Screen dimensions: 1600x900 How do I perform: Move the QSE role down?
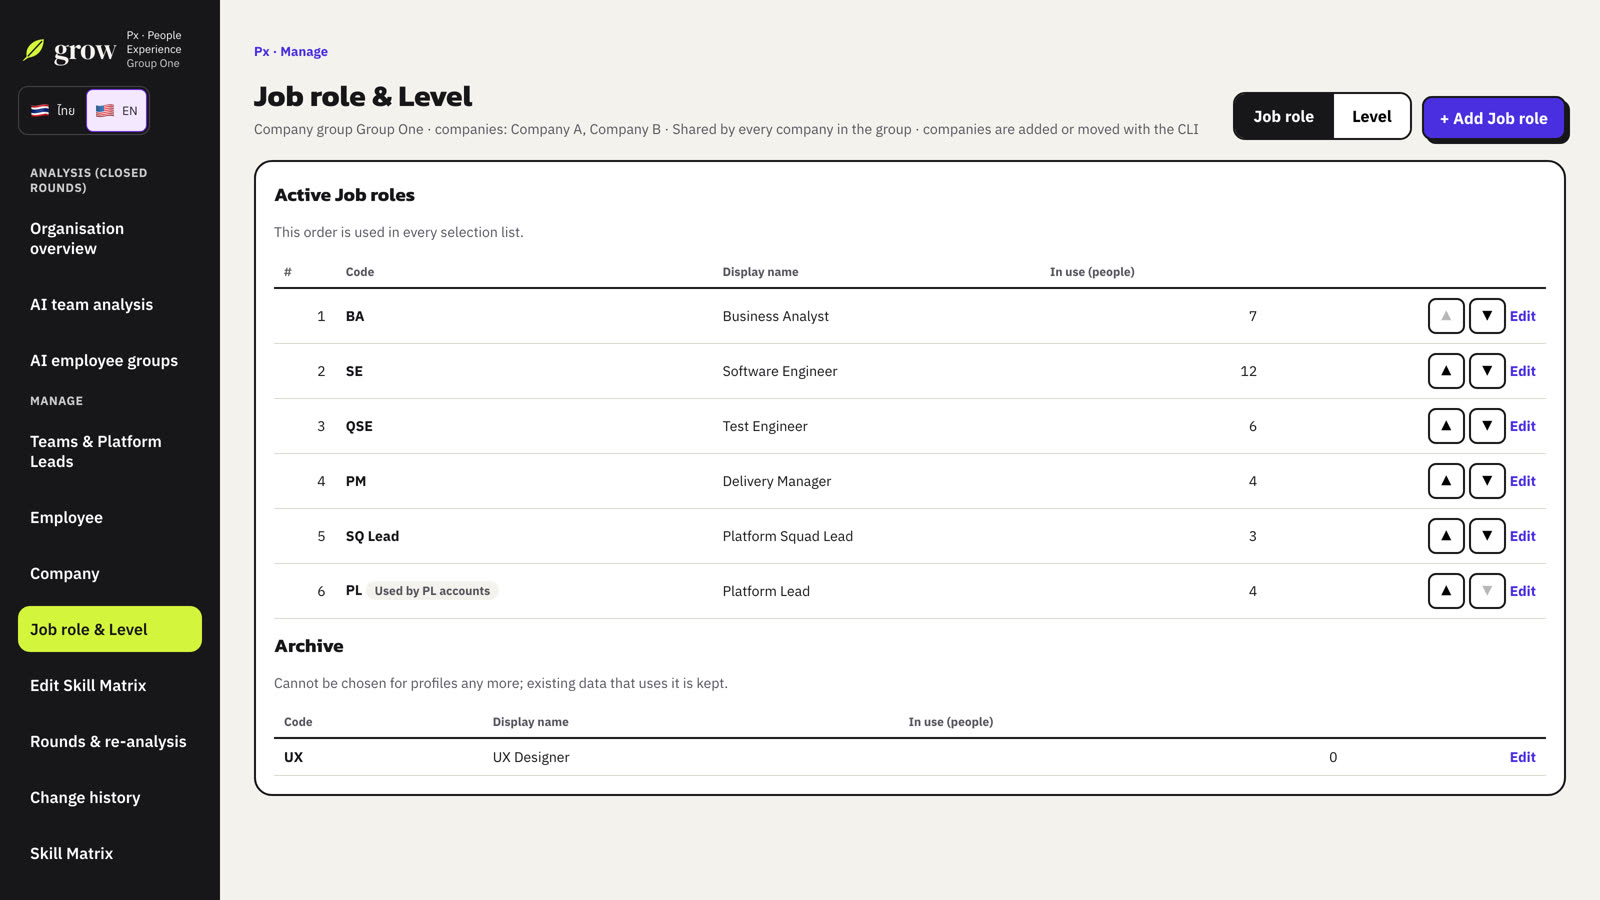point(1487,426)
